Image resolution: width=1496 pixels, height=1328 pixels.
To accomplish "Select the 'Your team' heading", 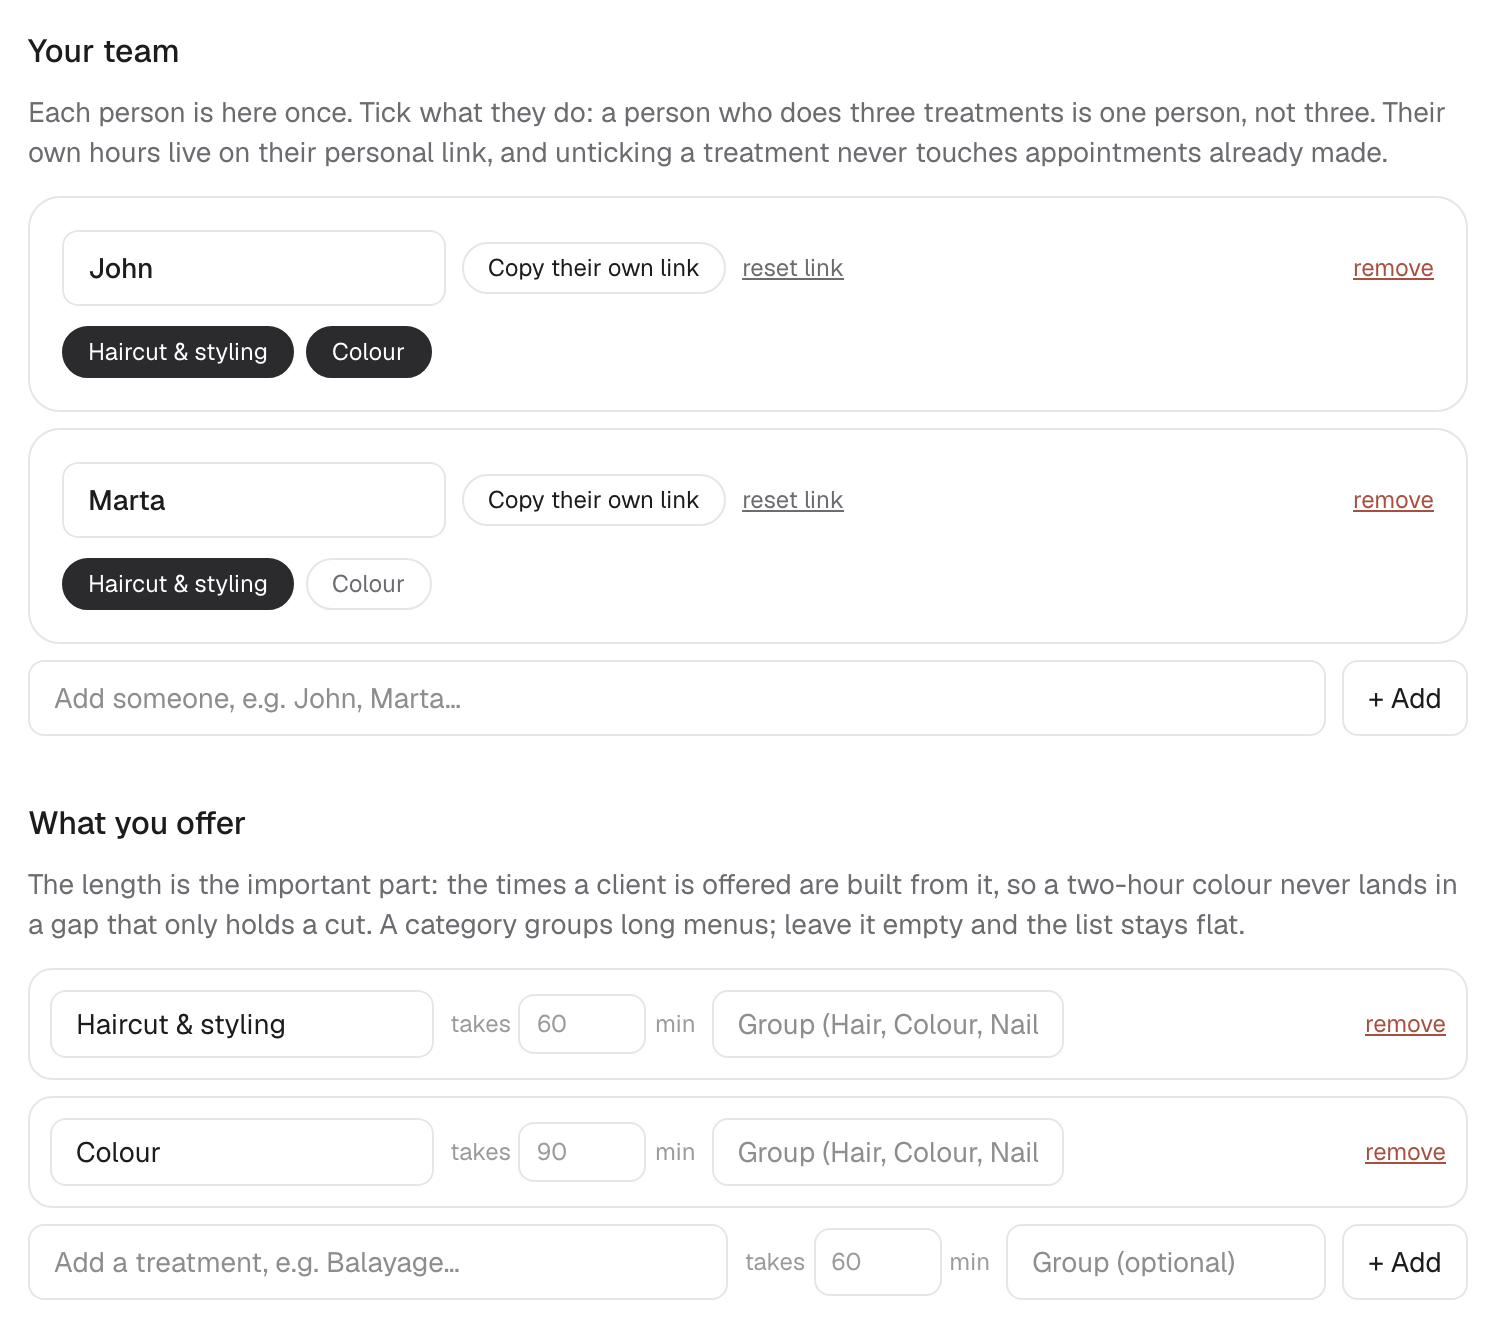I will click(104, 51).
